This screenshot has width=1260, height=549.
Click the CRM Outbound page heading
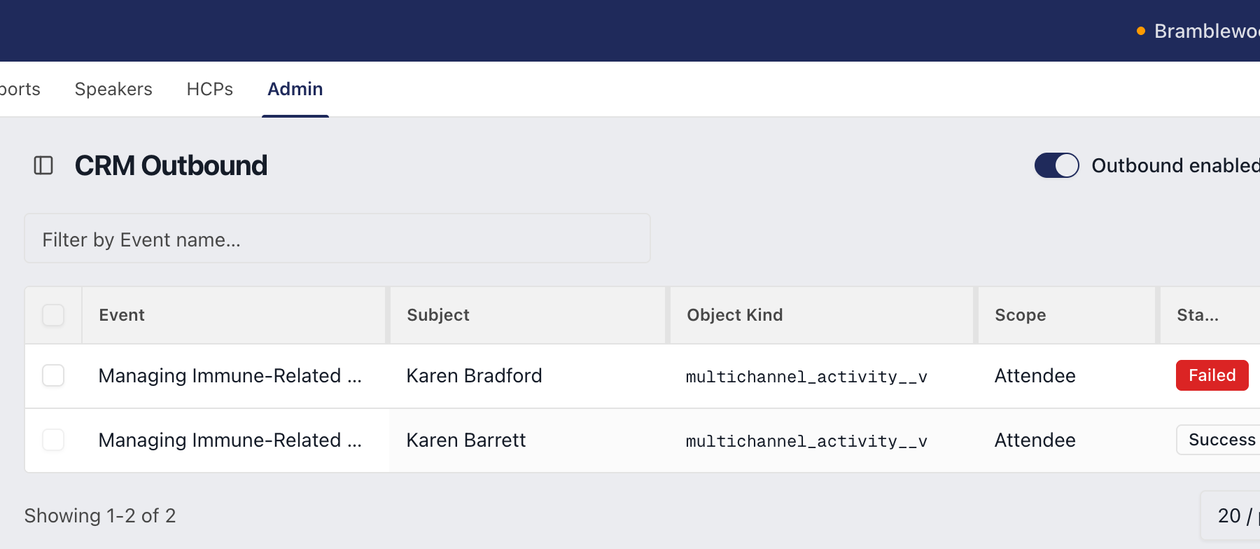coord(171,165)
